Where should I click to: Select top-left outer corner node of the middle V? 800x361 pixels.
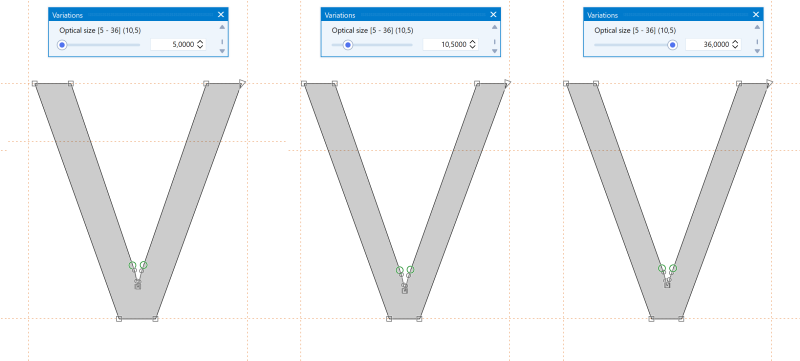pyautogui.click(x=304, y=83)
